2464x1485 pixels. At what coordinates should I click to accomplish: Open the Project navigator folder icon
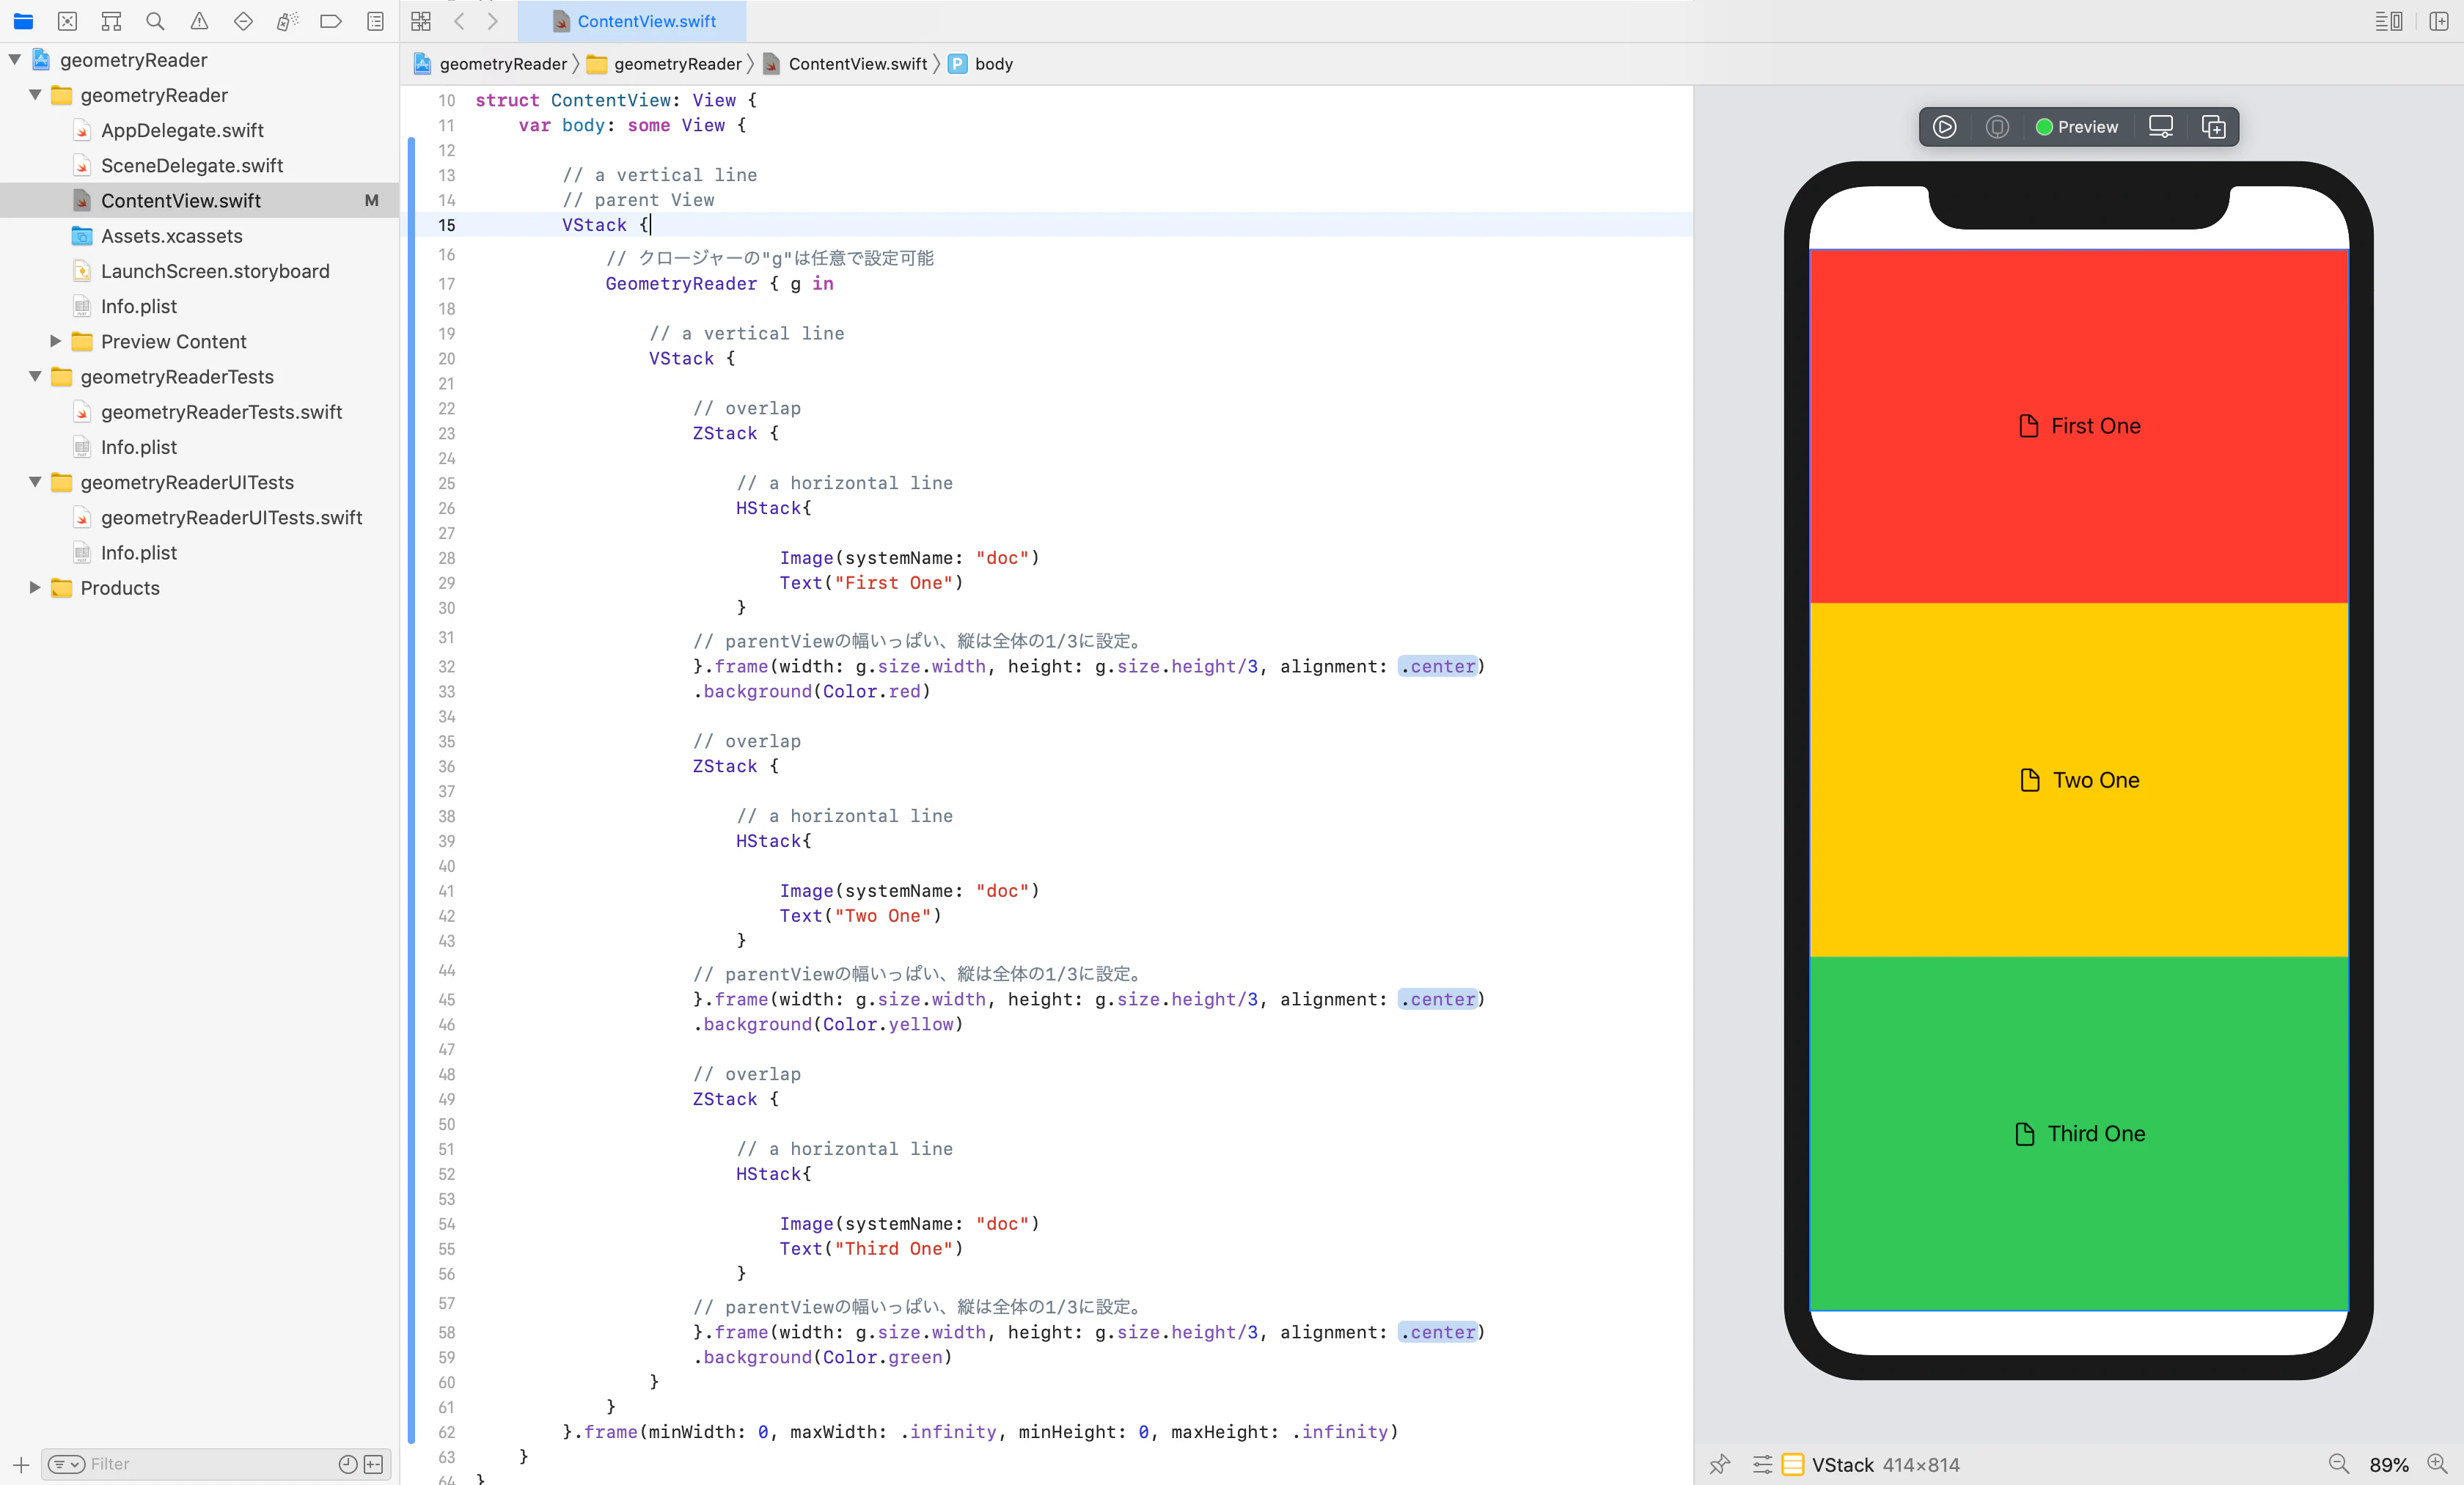(23, 21)
